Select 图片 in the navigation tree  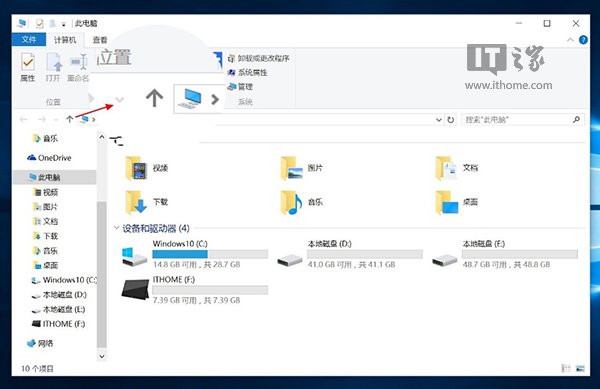coord(46,207)
